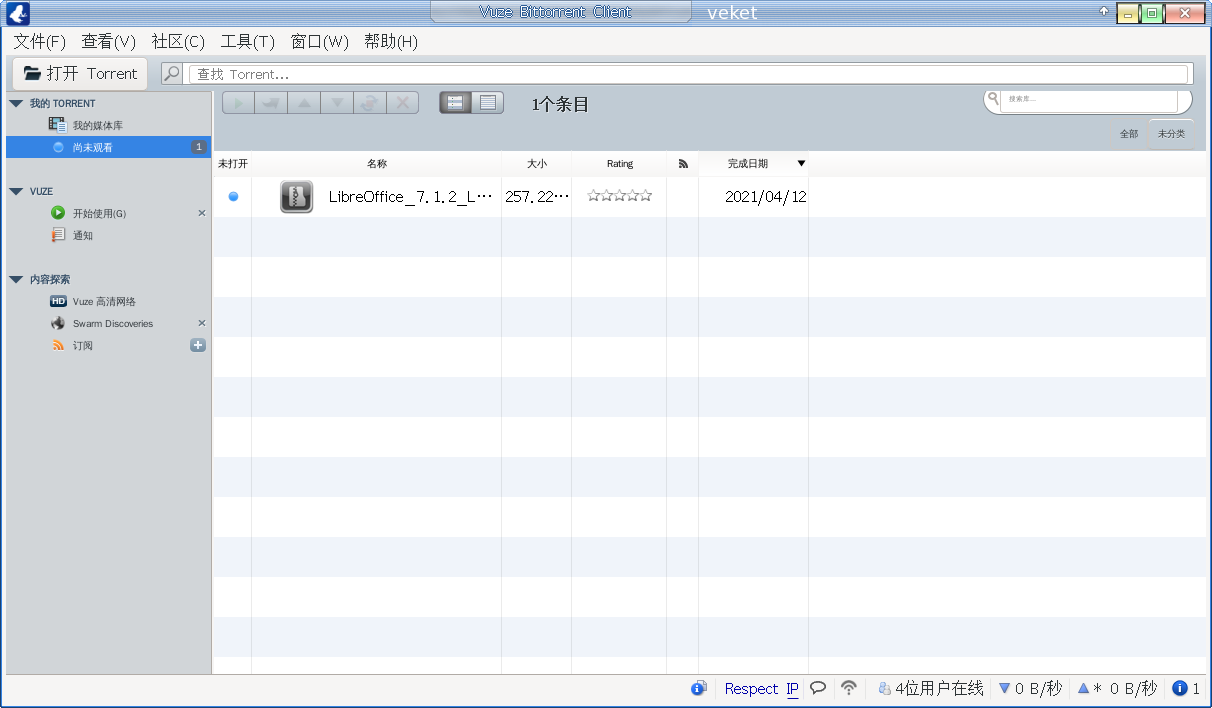This screenshot has height=708, width=1212.
Task: Sort by the 未打开 column header
Action: tap(233, 163)
